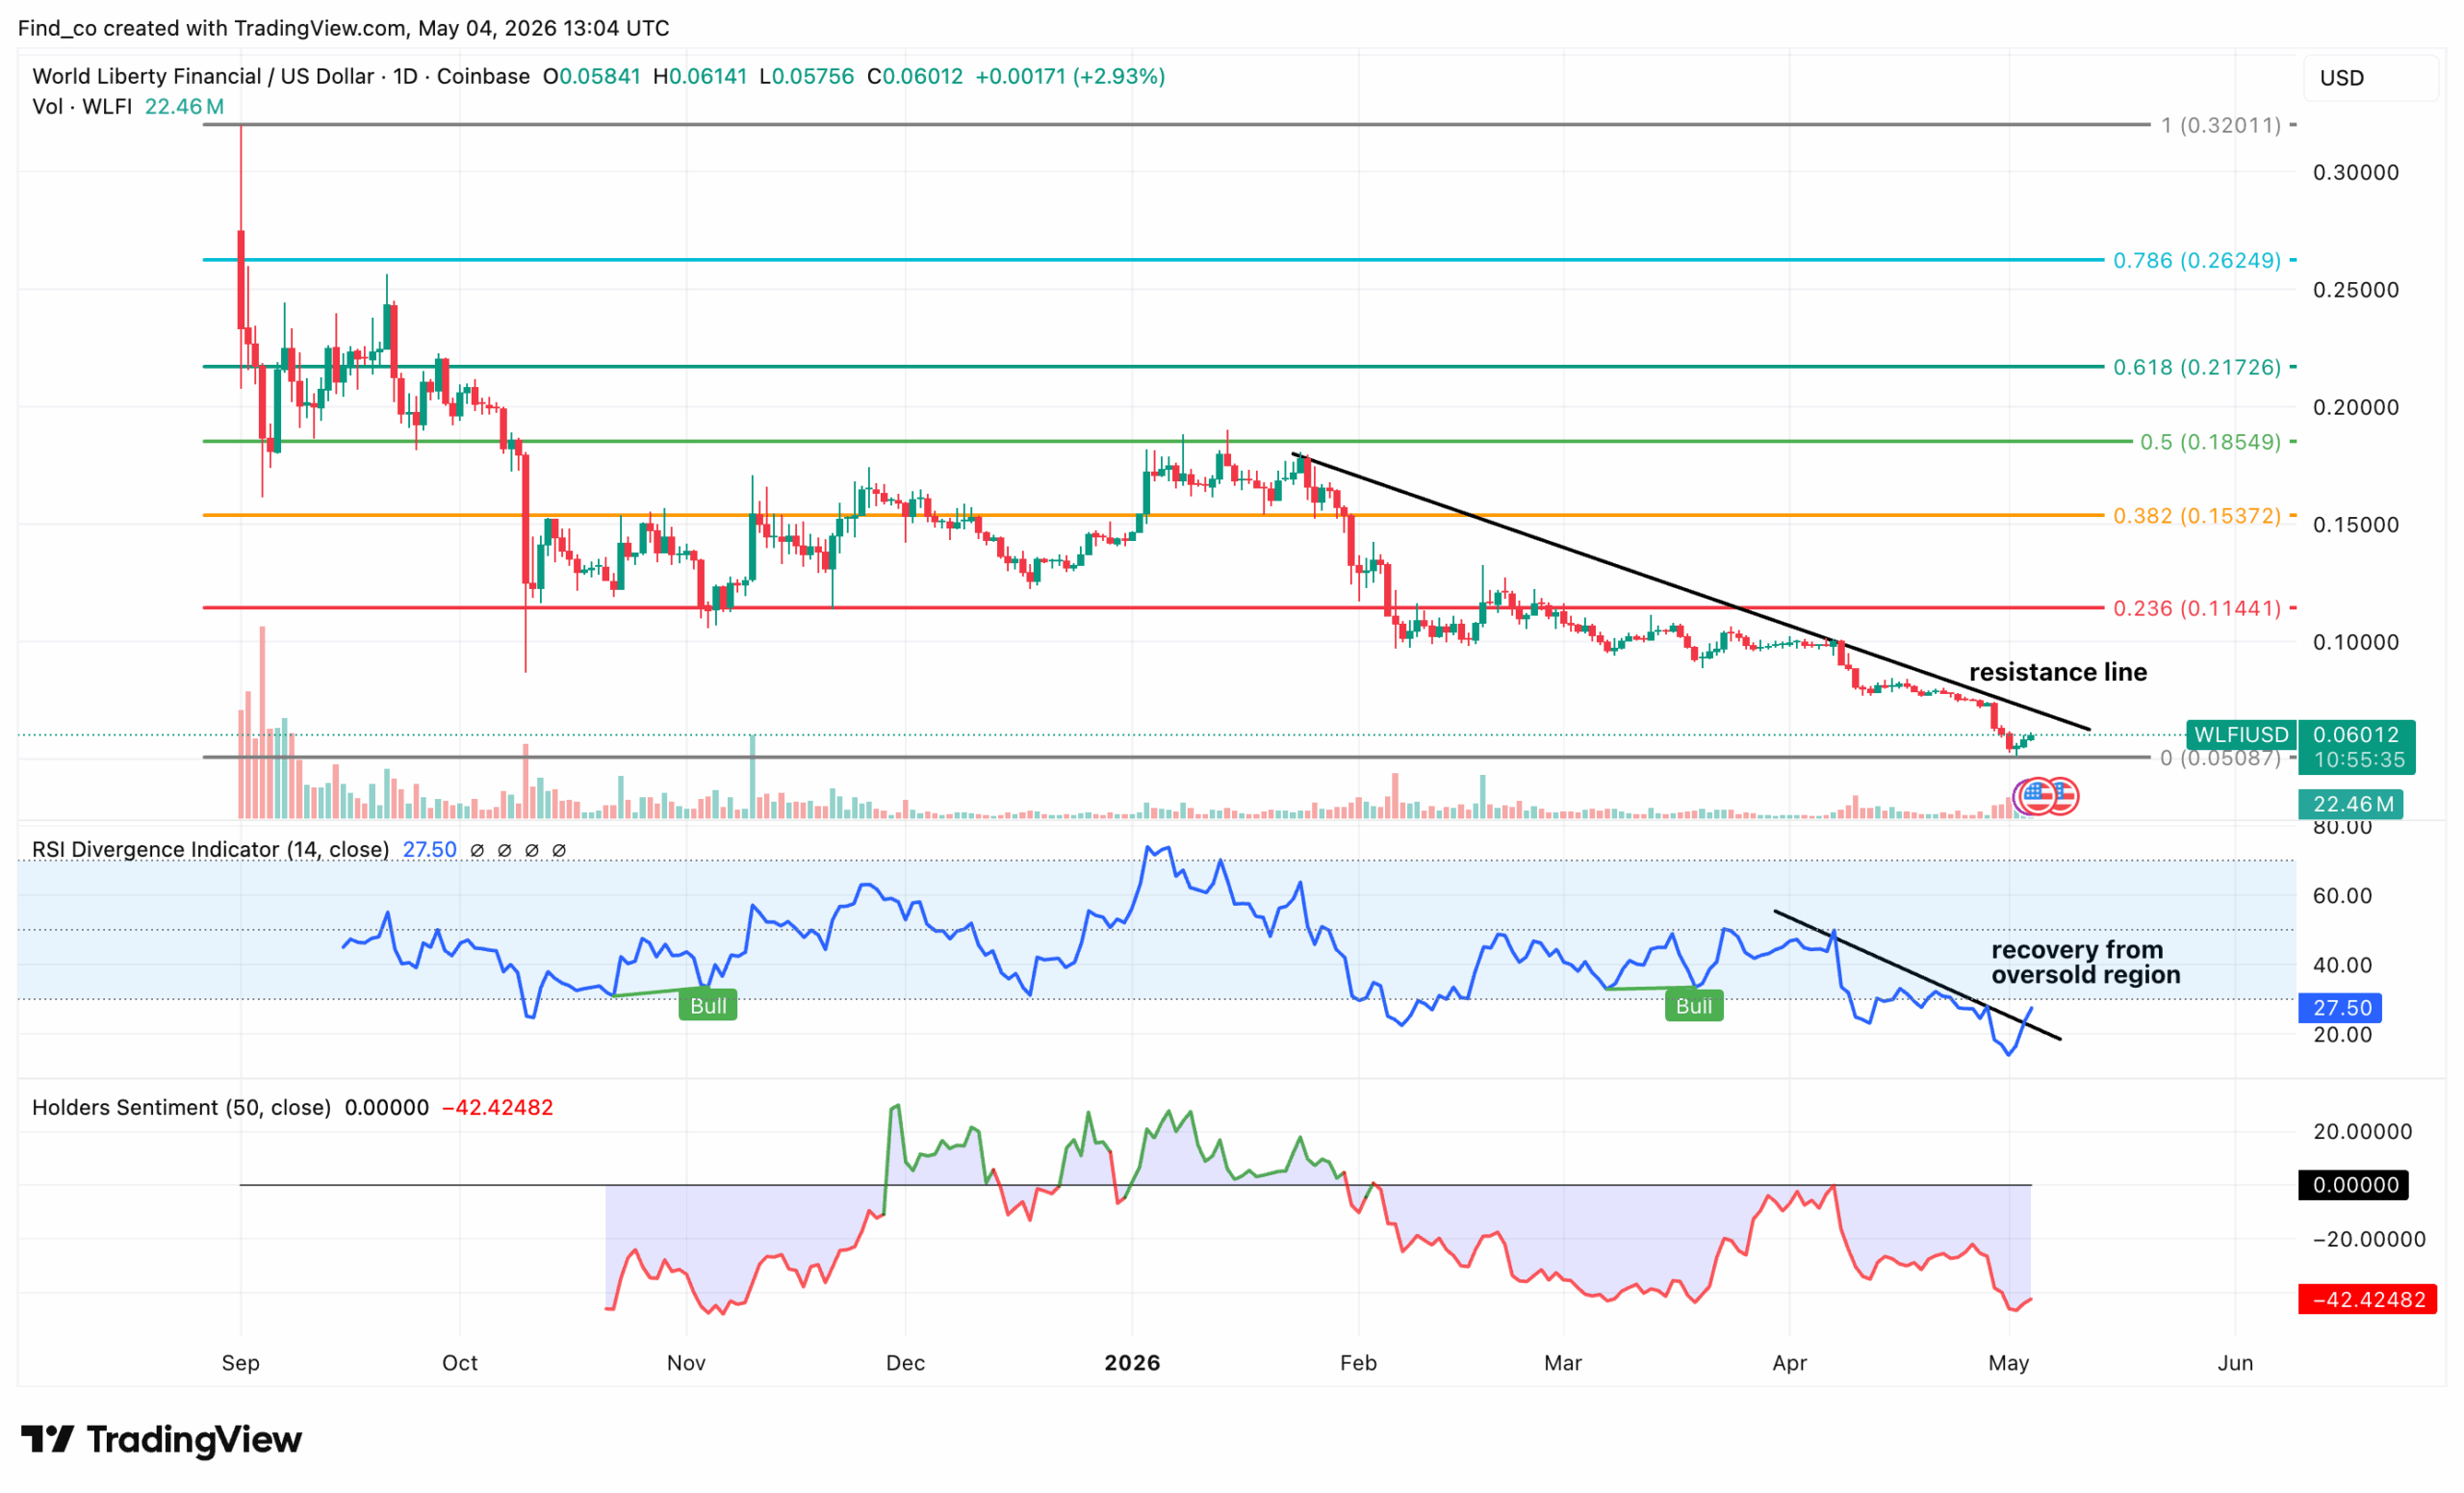Click the high price value H0.06141
The width and height of the screenshot is (2464, 1493).
pyautogui.click(x=700, y=76)
